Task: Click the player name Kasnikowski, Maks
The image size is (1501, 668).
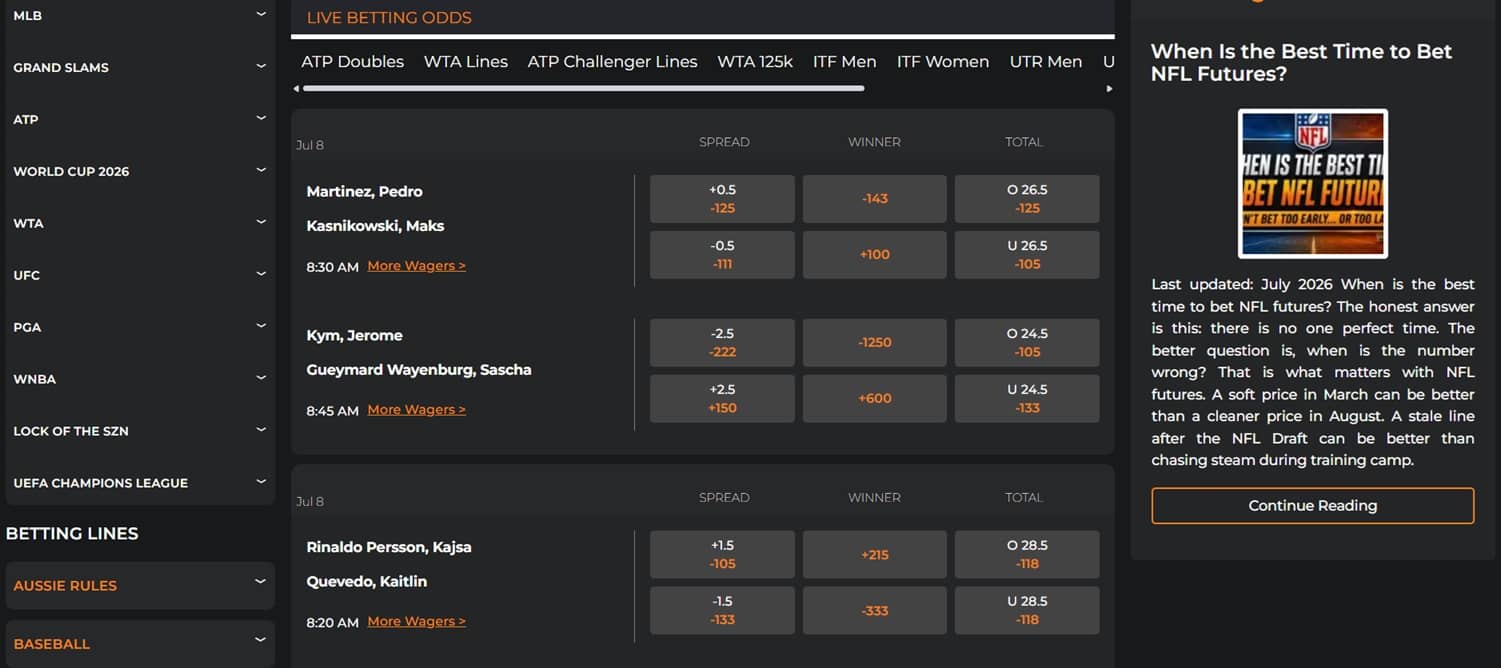Action: (x=375, y=226)
